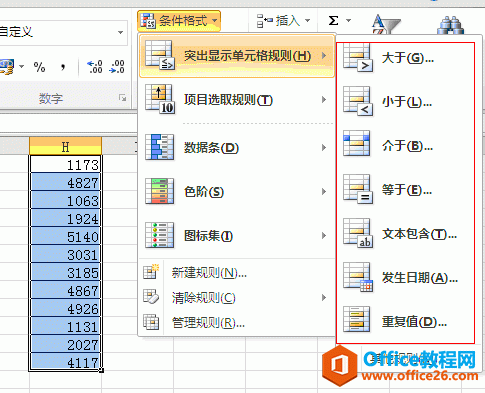Viewport: 485px width, 393px height.
Task: Click the 突出显示单元格规则 icon
Action: click(160, 55)
